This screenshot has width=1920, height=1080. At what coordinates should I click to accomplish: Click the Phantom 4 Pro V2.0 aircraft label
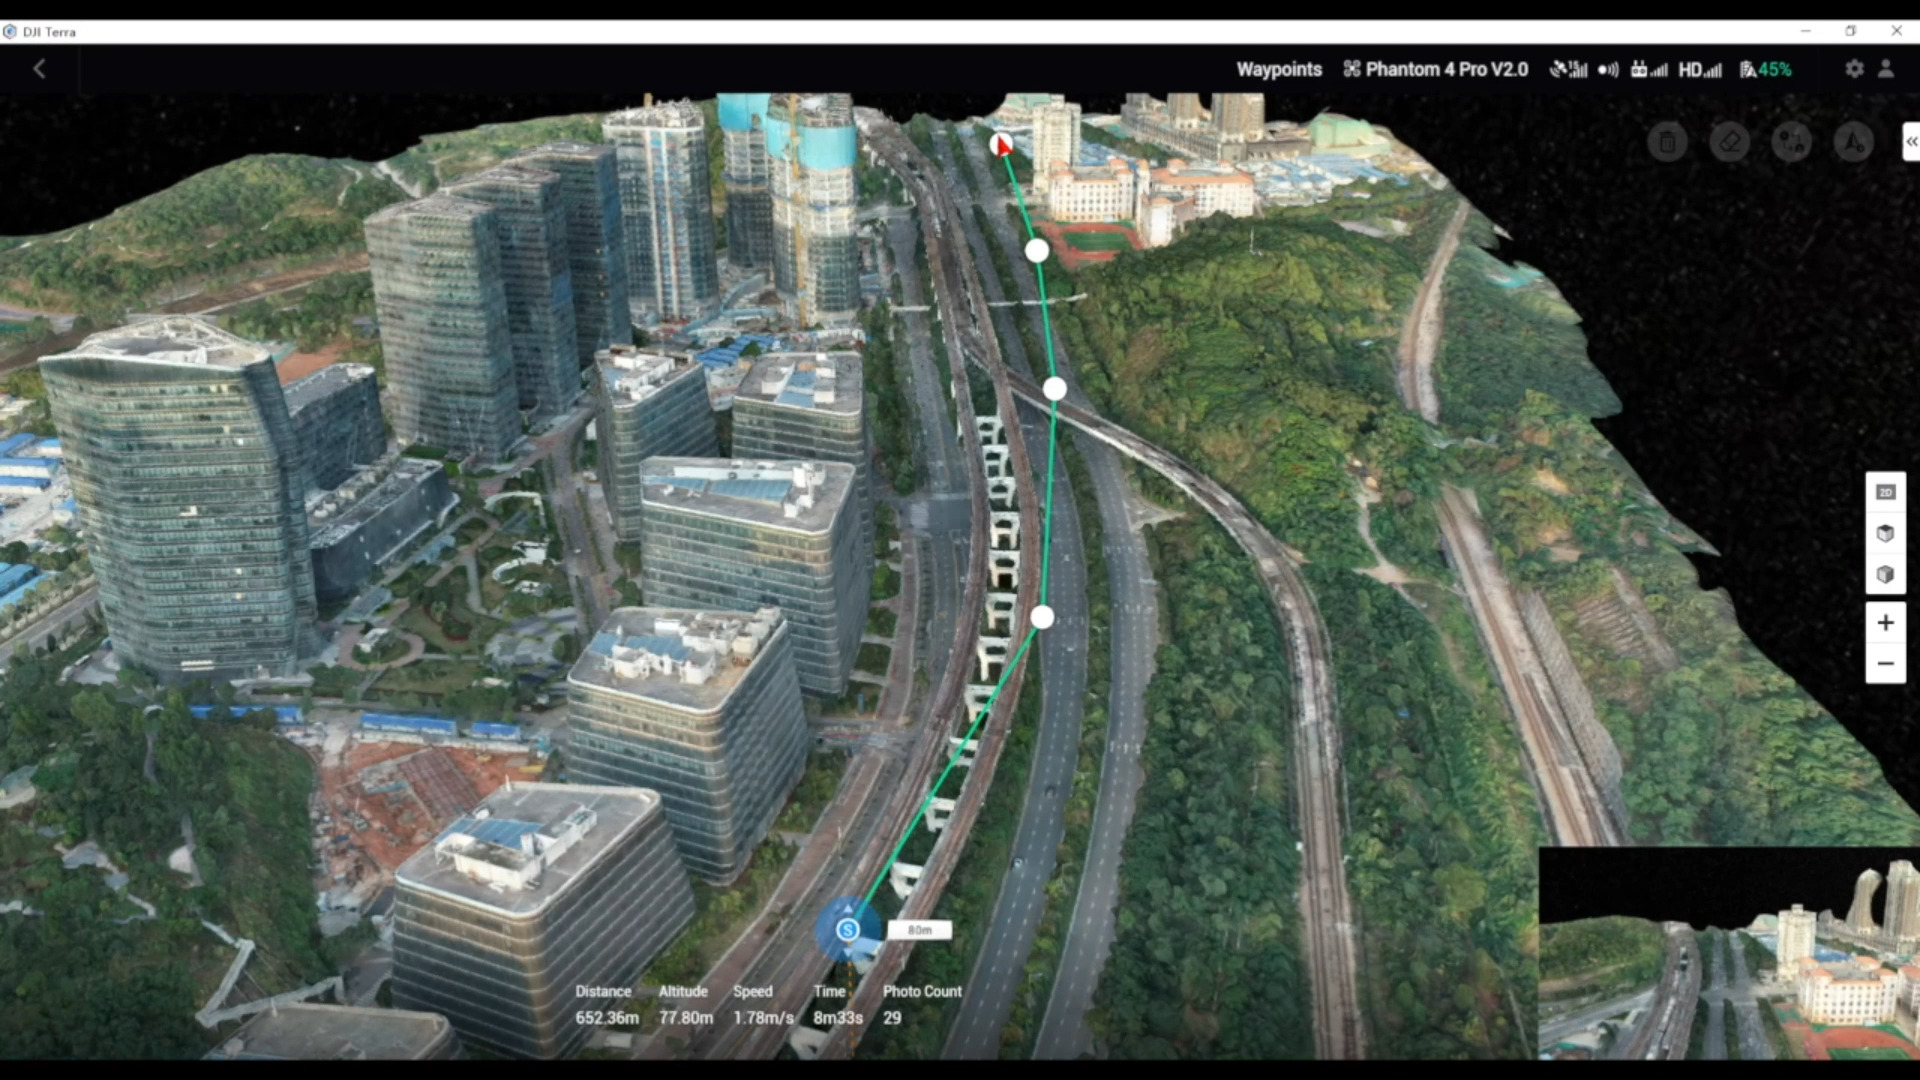point(1436,69)
